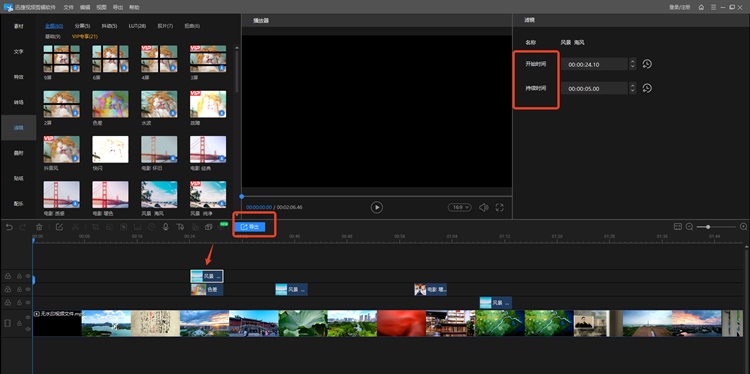
Task: Click the speaker volume icon in player
Action: click(484, 208)
